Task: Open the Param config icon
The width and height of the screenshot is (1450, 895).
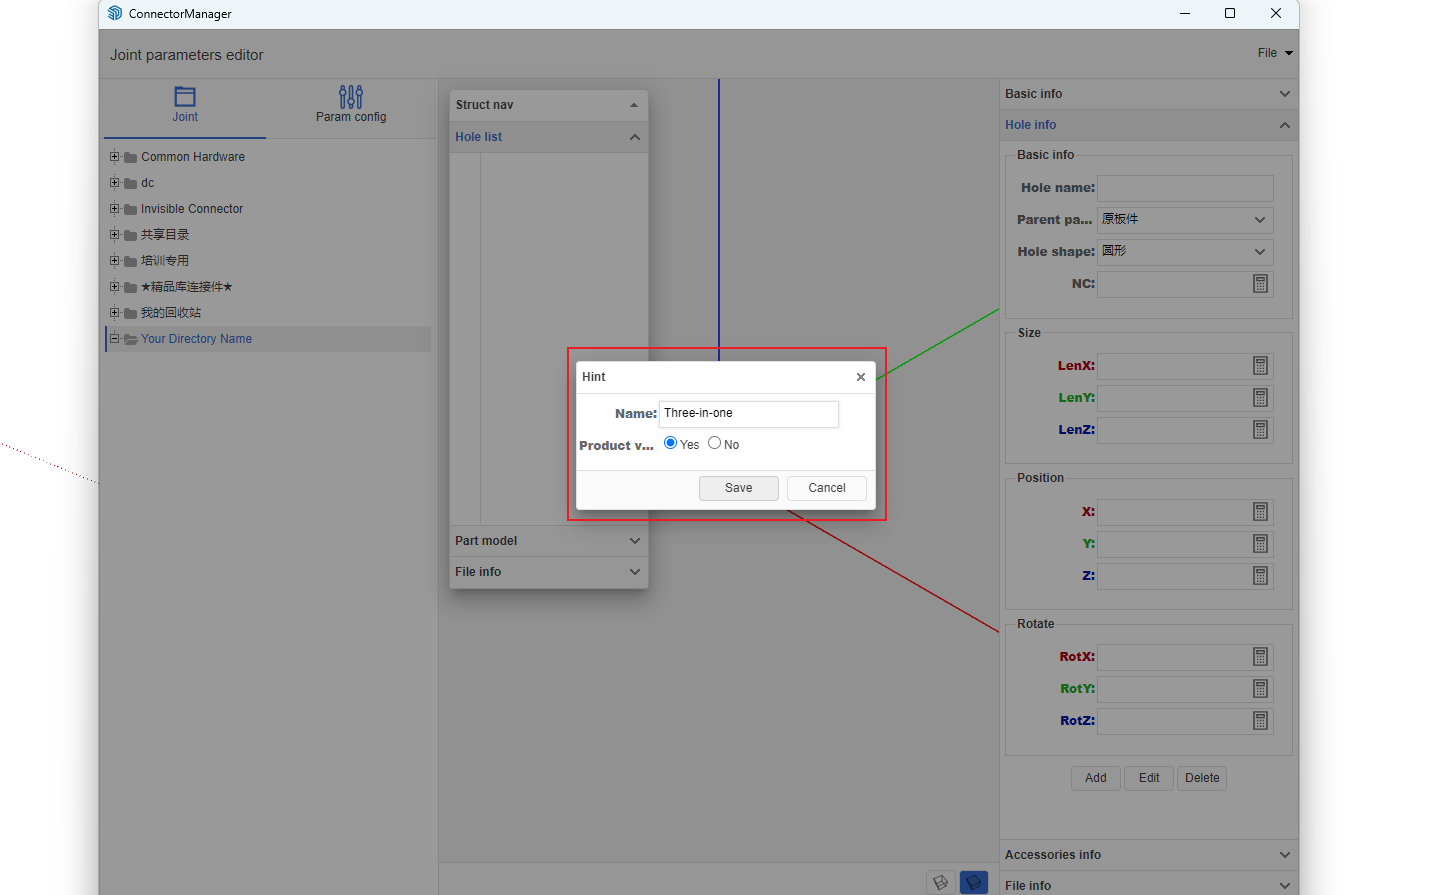Action: (x=351, y=97)
